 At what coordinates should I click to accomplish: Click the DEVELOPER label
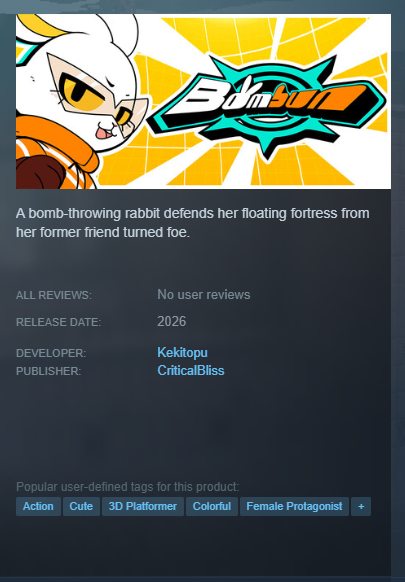pyautogui.click(x=51, y=353)
